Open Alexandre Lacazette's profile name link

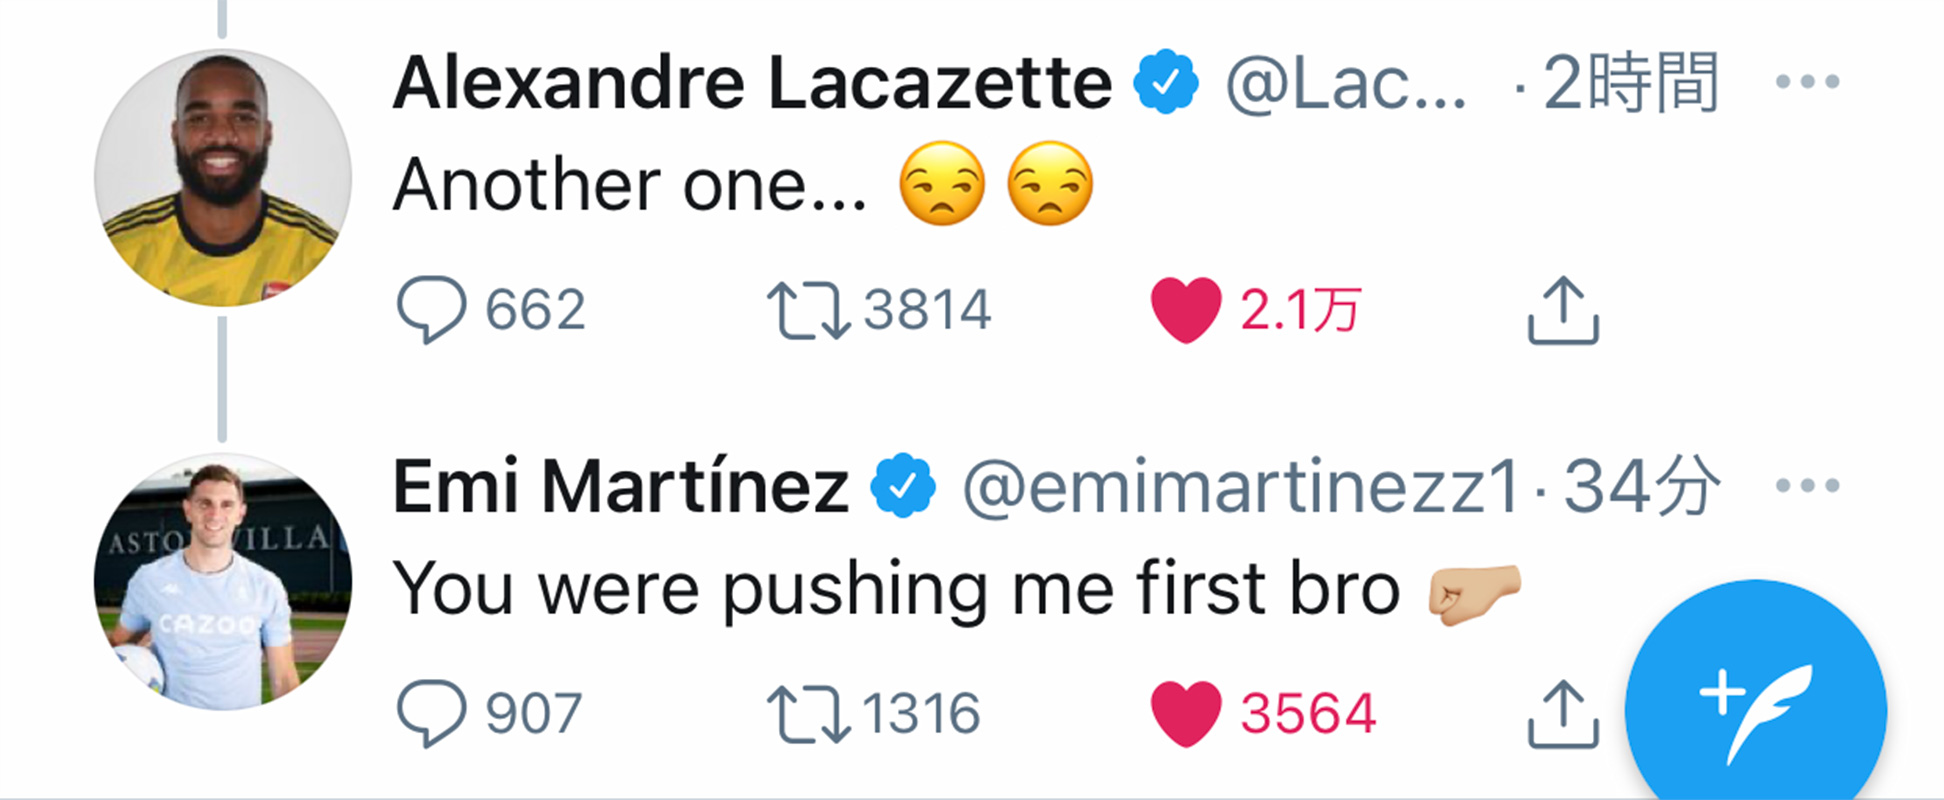pos(752,82)
